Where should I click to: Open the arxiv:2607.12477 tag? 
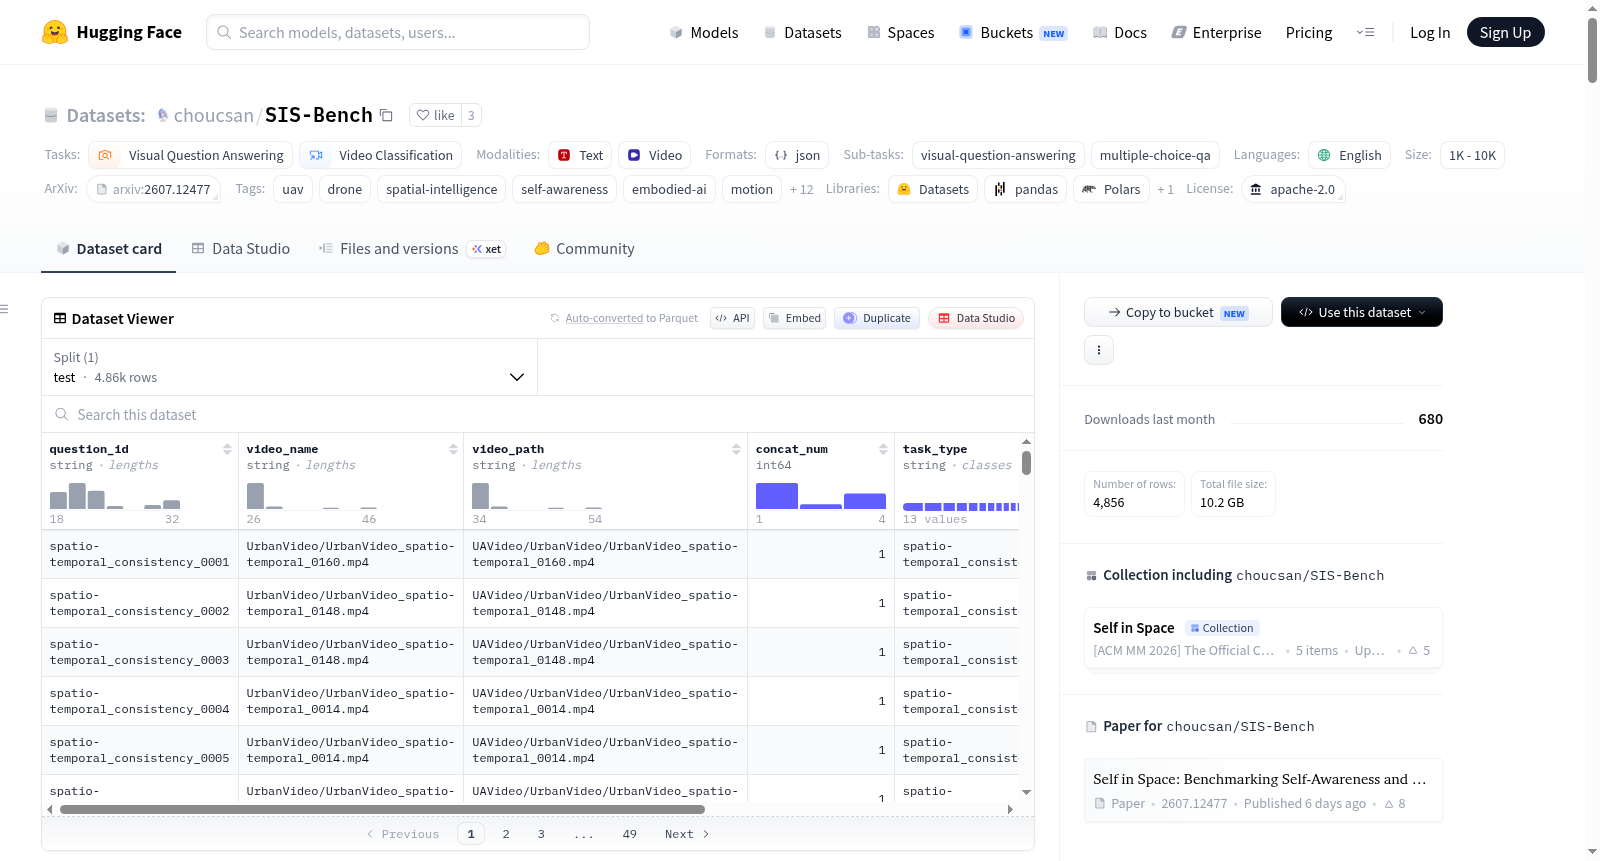tap(153, 189)
